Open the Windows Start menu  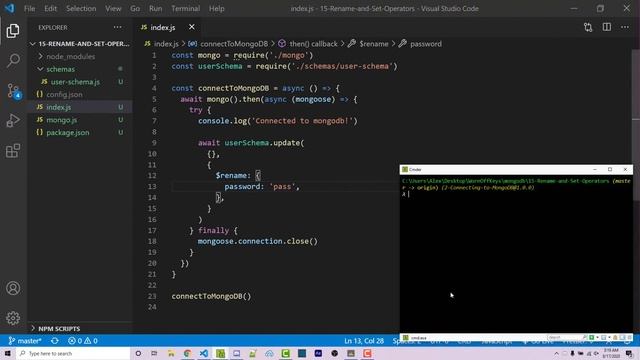(x=7, y=353)
